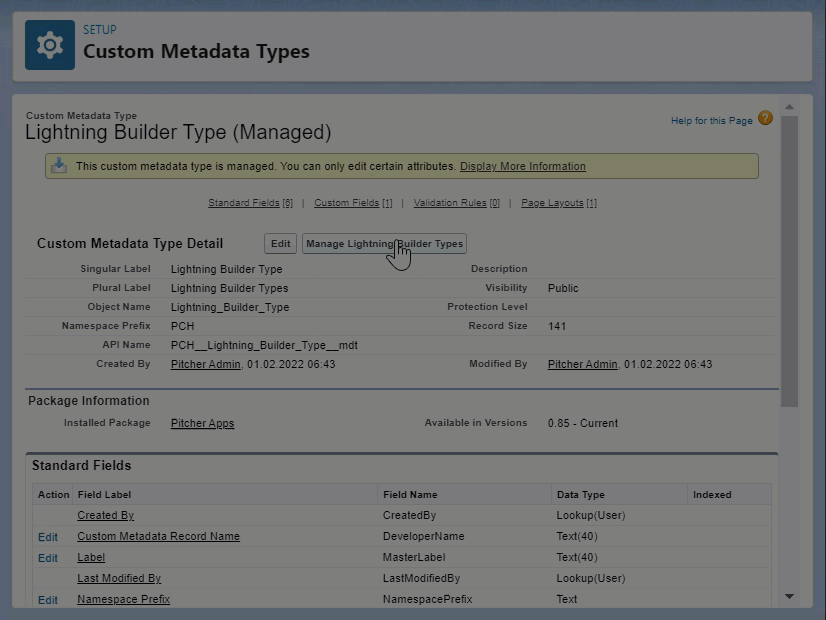This screenshot has width=826, height=620.
Task: Click the managed package download icon
Action: (x=59, y=166)
